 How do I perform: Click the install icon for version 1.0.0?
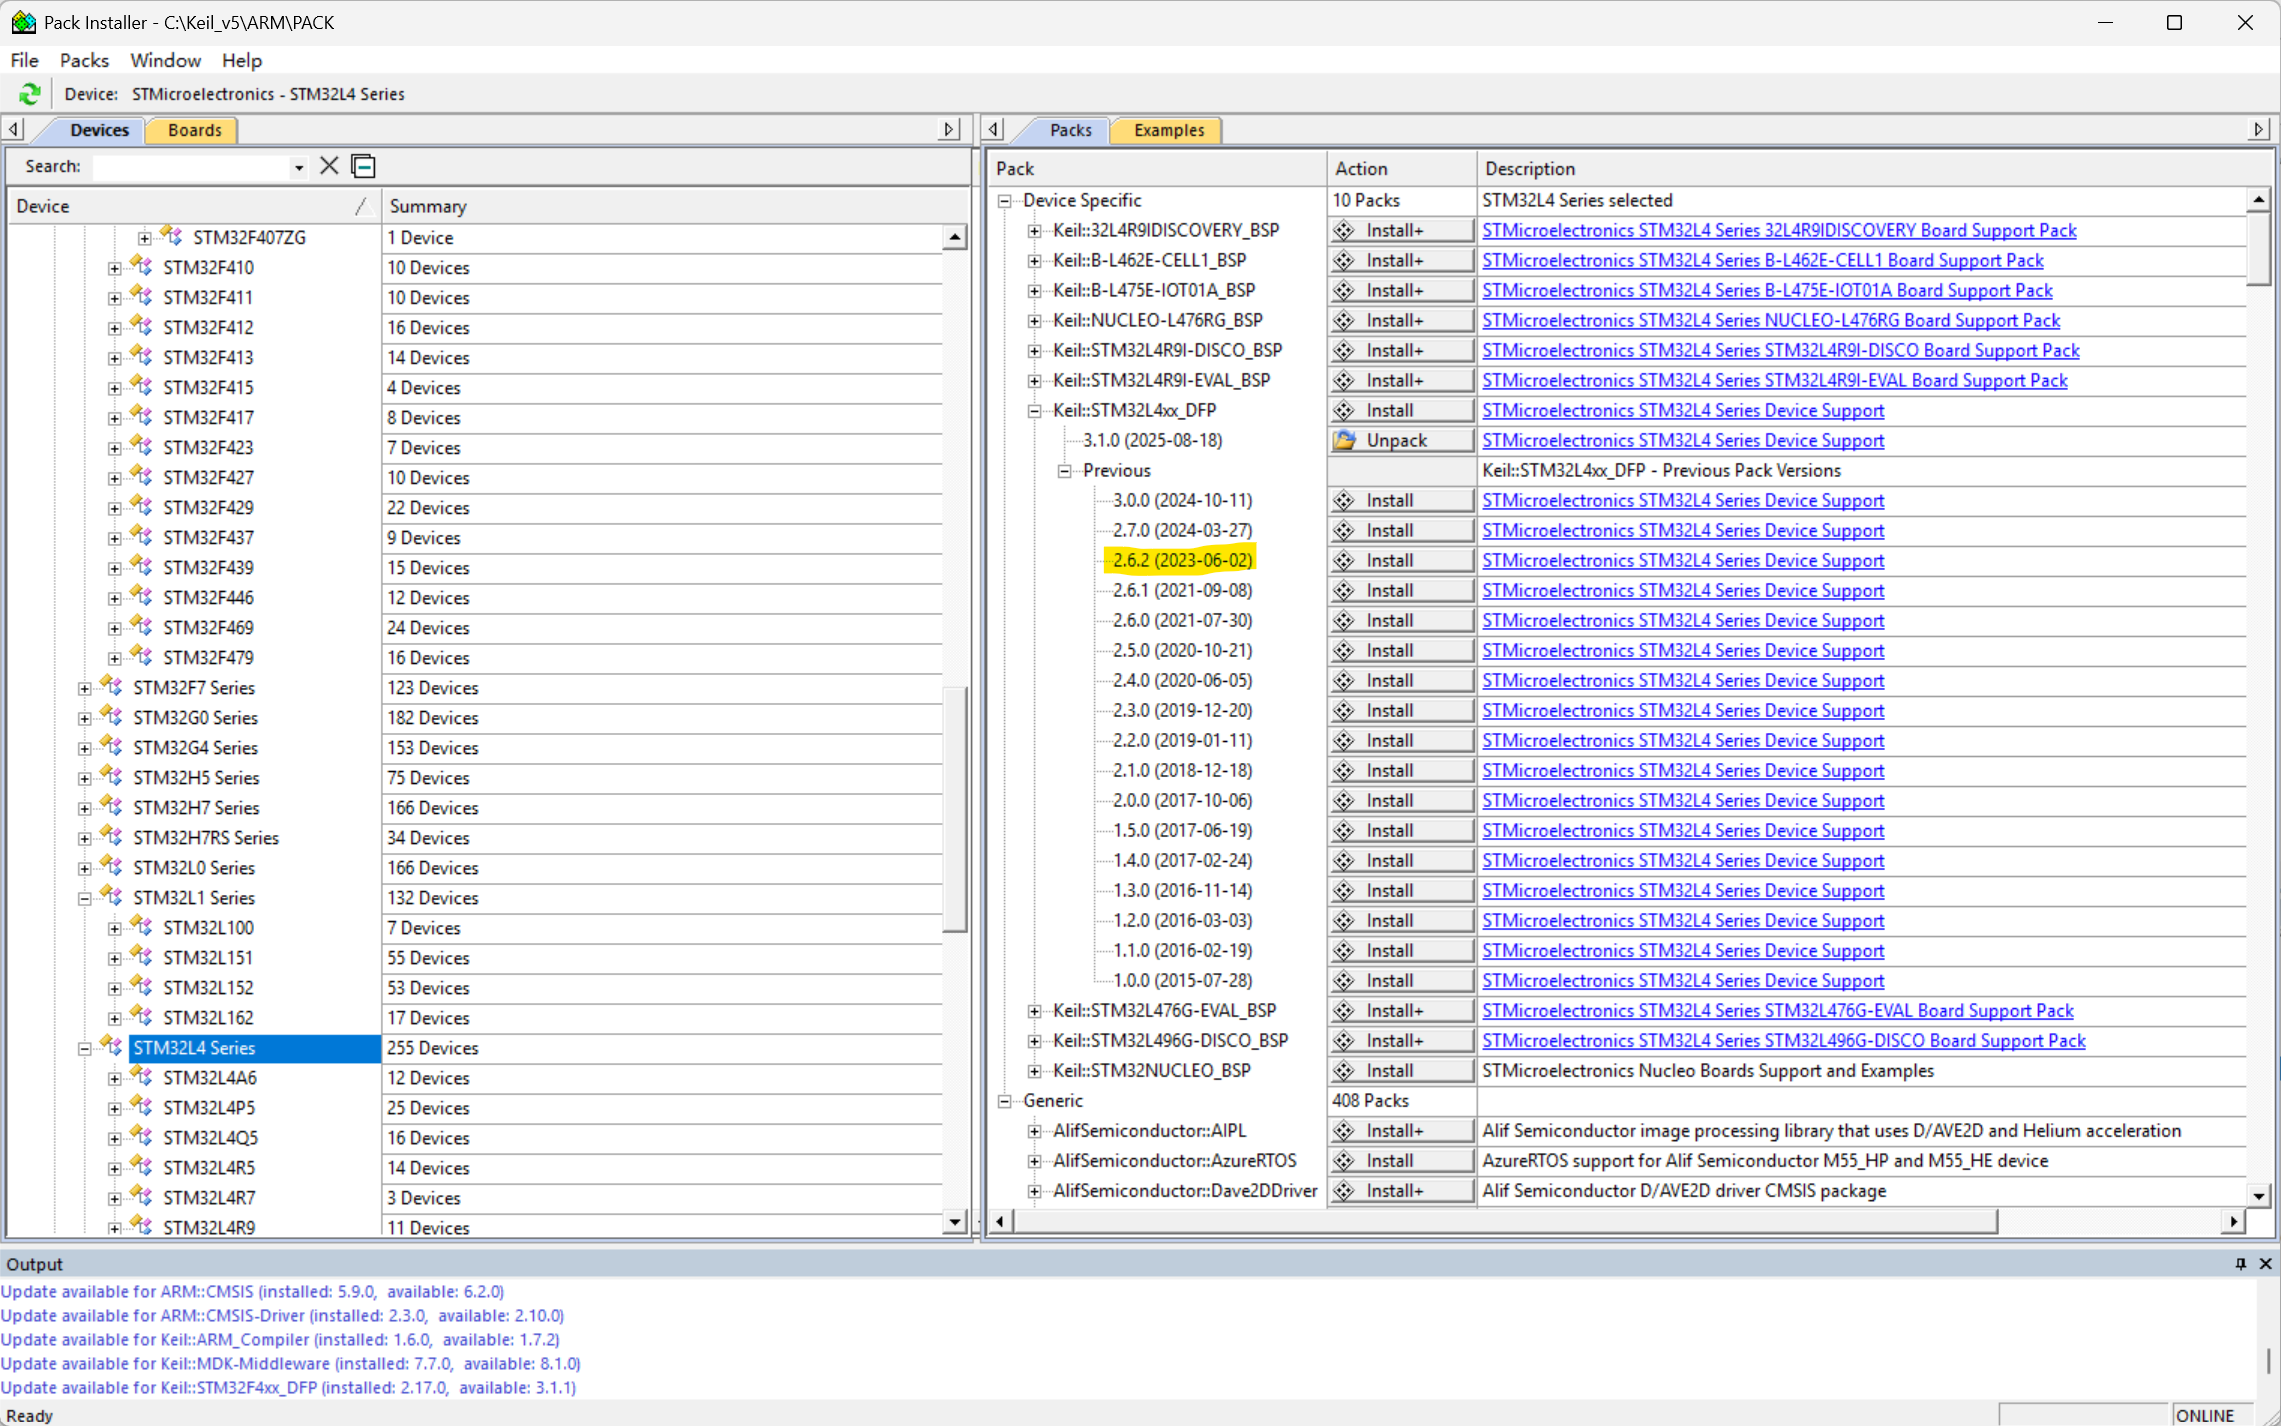click(1345, 980)
